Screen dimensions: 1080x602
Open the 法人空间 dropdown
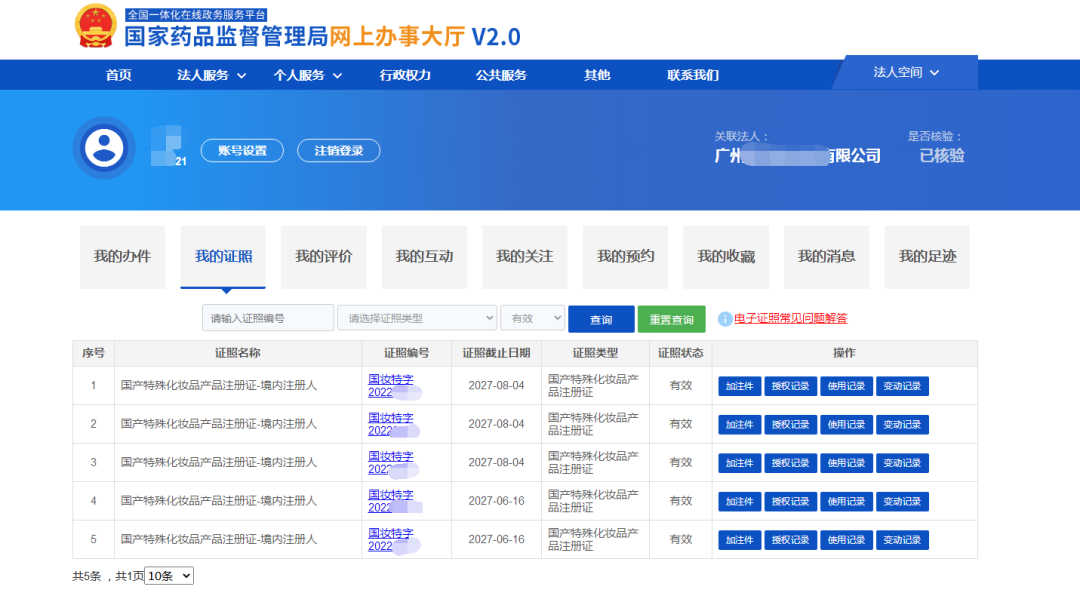906,72
